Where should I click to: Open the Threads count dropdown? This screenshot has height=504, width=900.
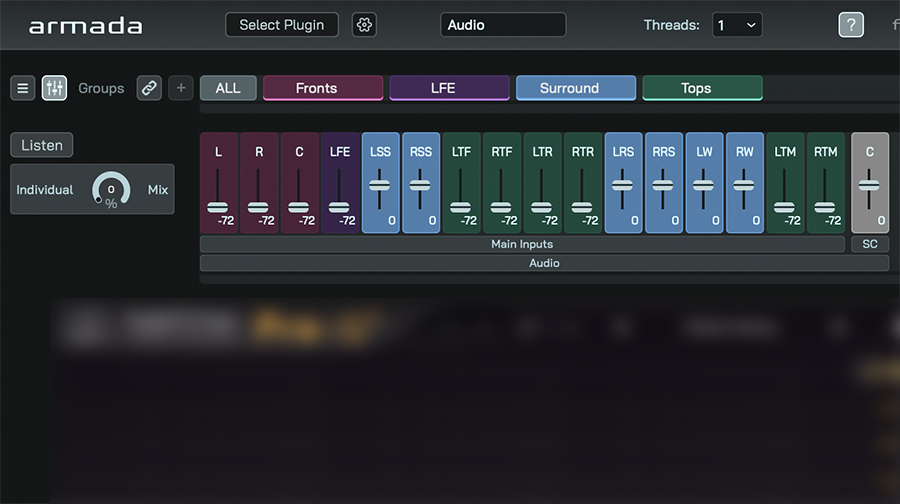point(736,25)
